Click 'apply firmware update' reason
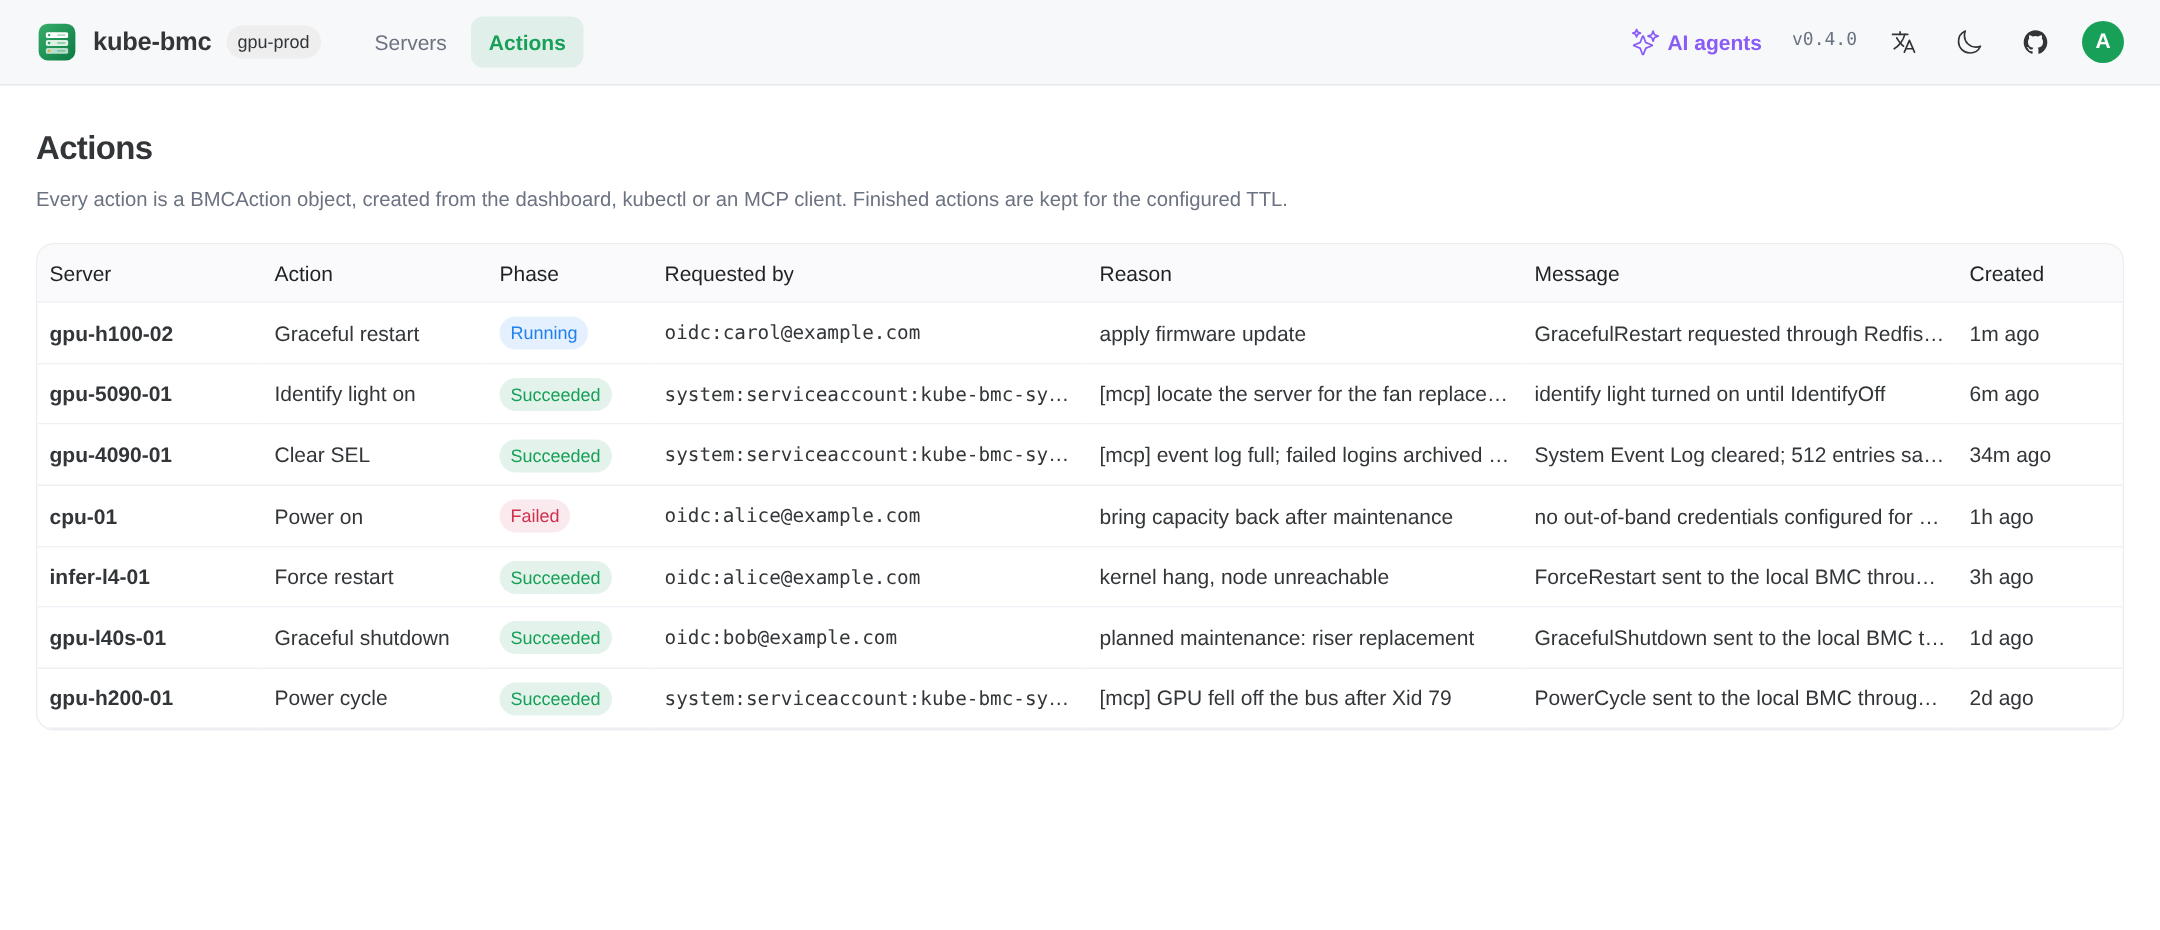The image size is (2160, 930). click(1202, 334)
